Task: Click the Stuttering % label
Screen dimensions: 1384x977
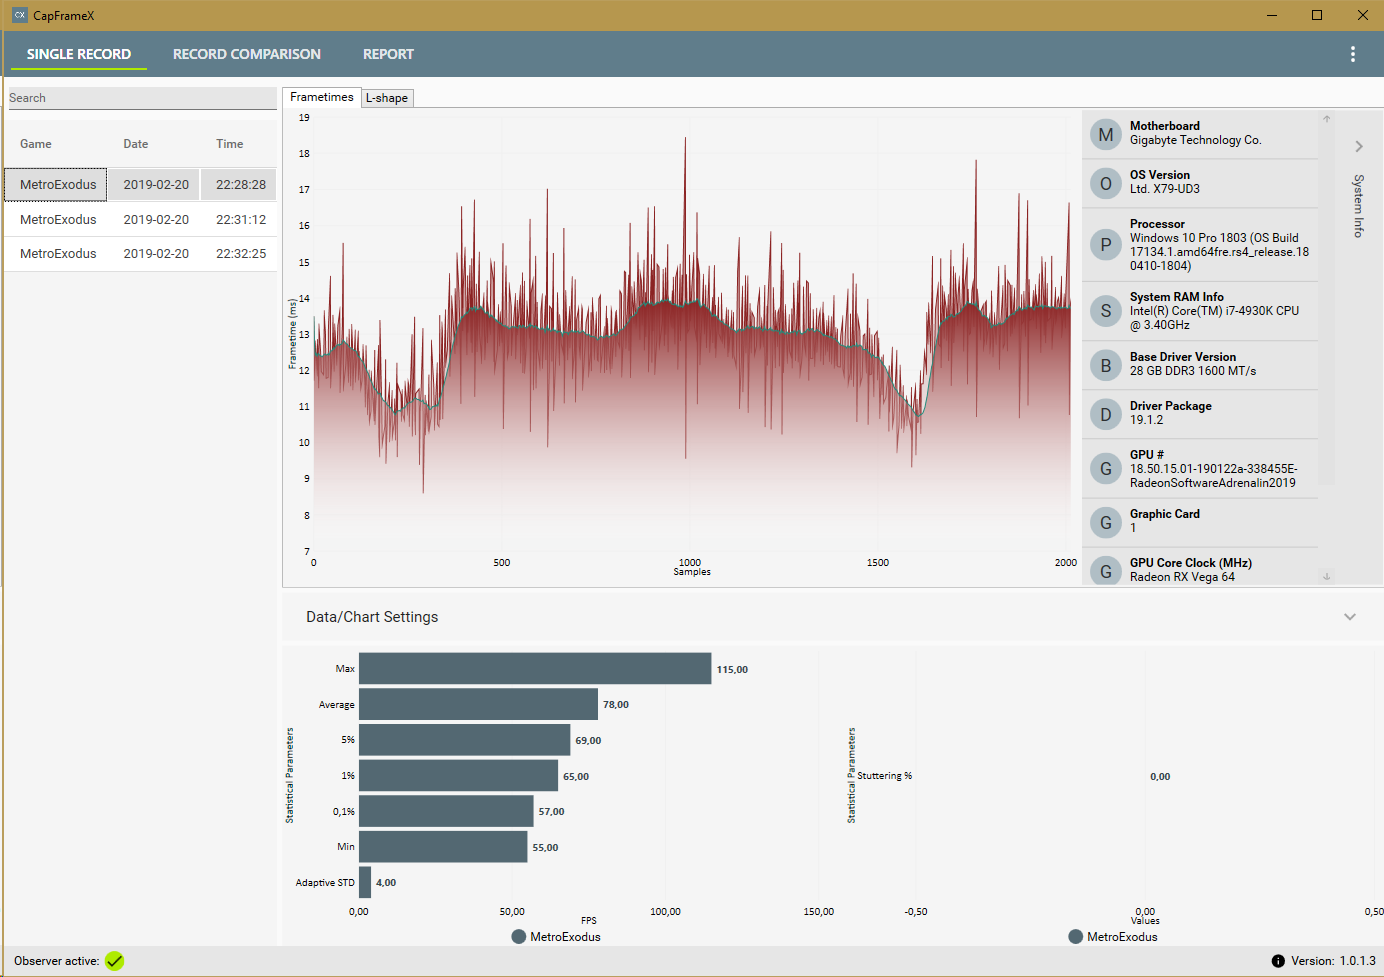Action: 885,776
